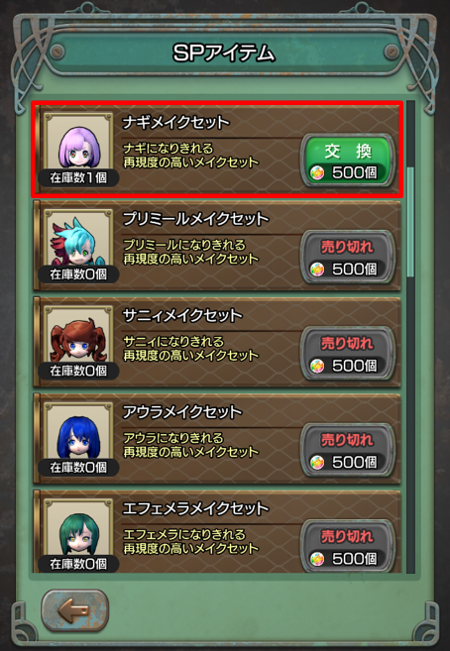Select the Ephemera green-haired character portrait
The image size is (450, 651).
[78, 531]
